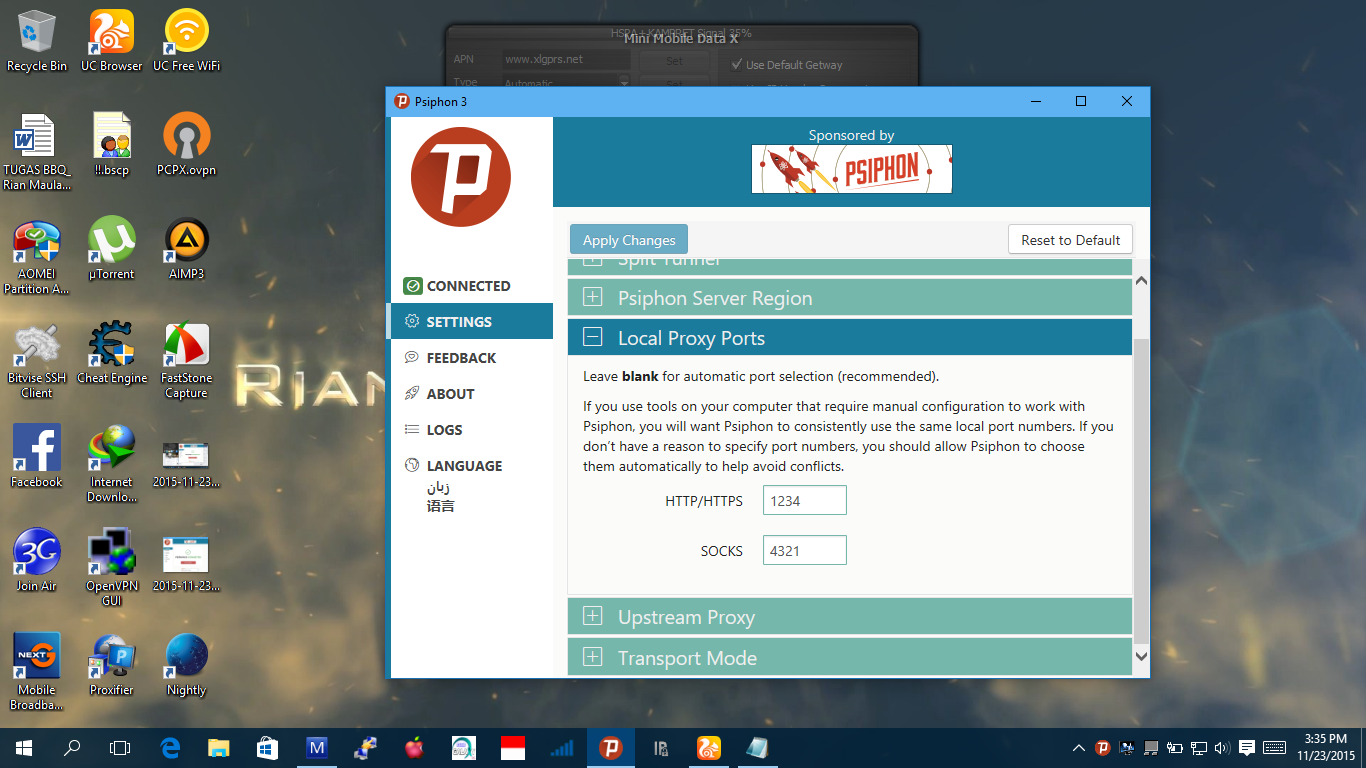Click the Apply Changes button
Image resolution: width=1366 pixels, height=768 pixels.
click(629, 240)
